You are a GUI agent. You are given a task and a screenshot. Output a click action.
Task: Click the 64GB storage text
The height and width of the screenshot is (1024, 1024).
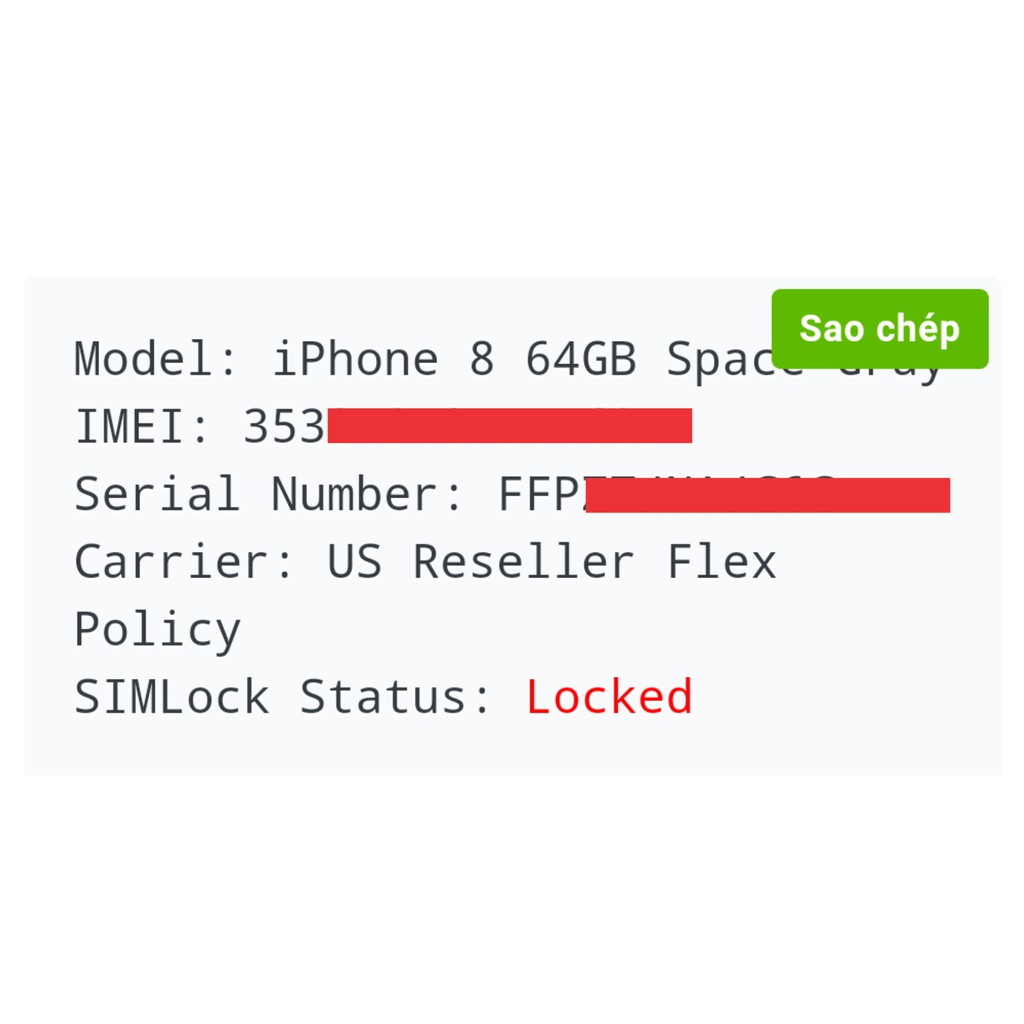pyautogui.click(x=581, y=359)
